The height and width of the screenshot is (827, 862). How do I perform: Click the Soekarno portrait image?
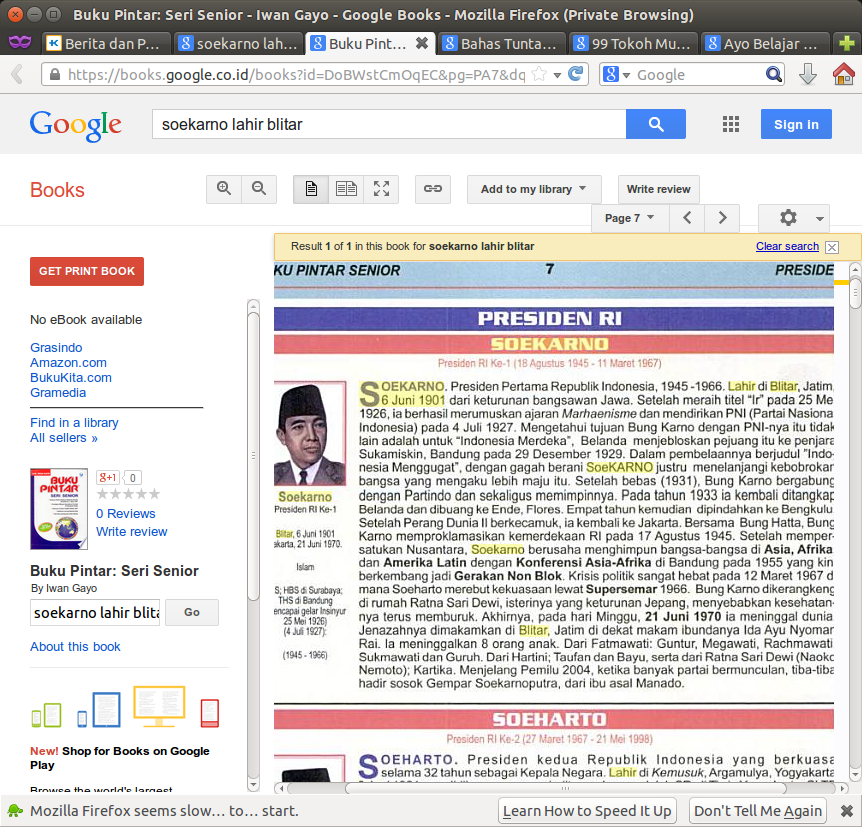click(x=310, y=433)
